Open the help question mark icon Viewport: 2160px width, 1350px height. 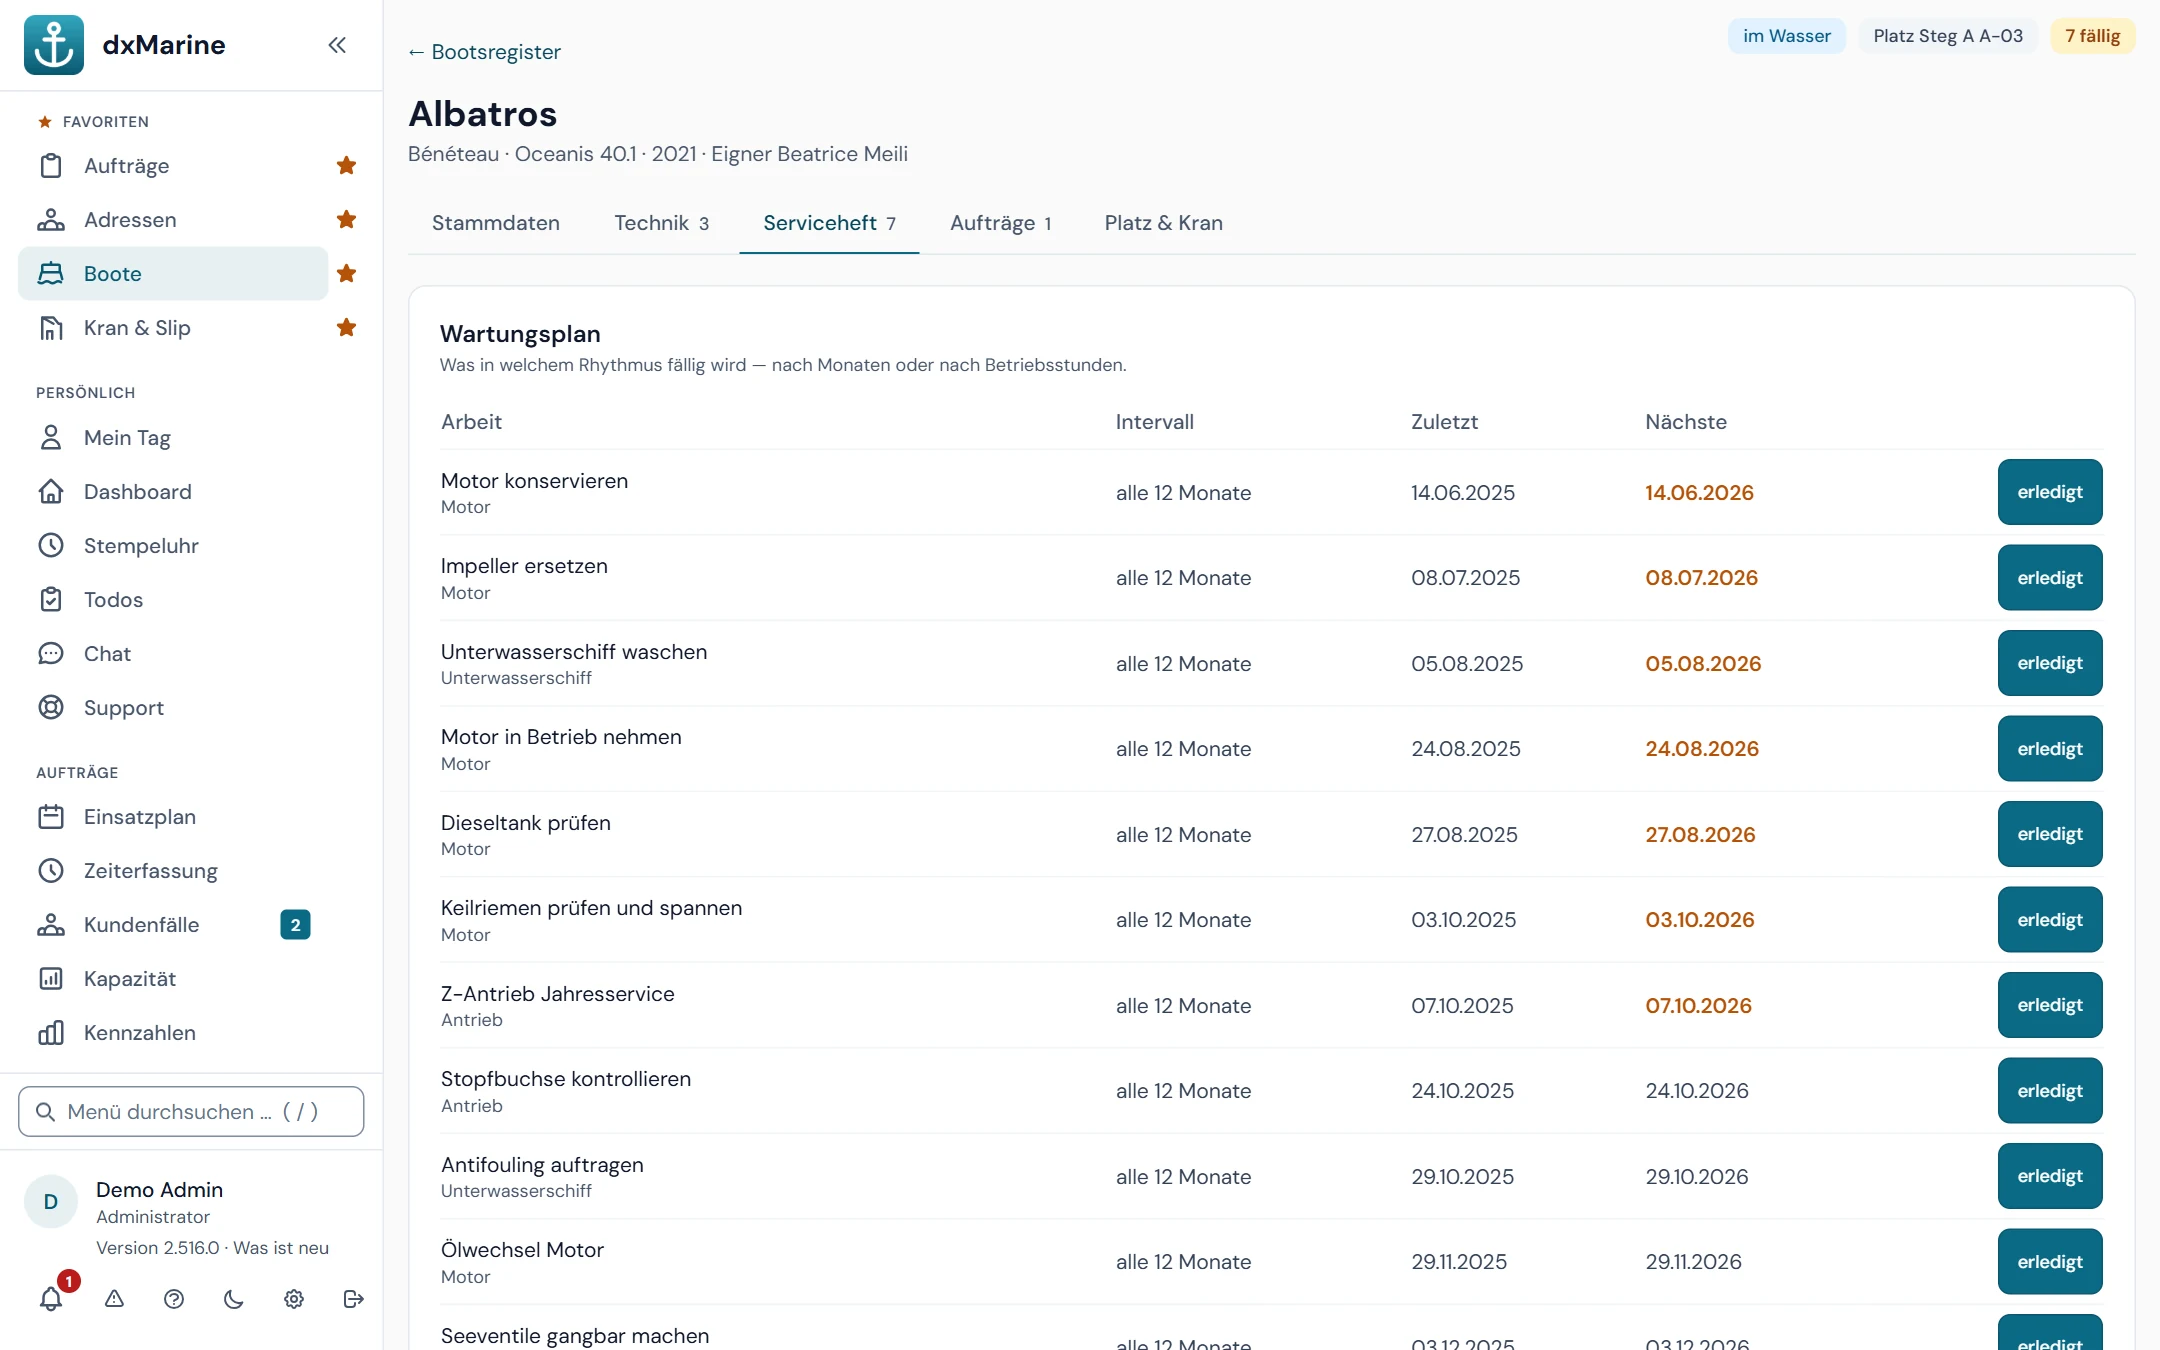(x=174, y=1299)
